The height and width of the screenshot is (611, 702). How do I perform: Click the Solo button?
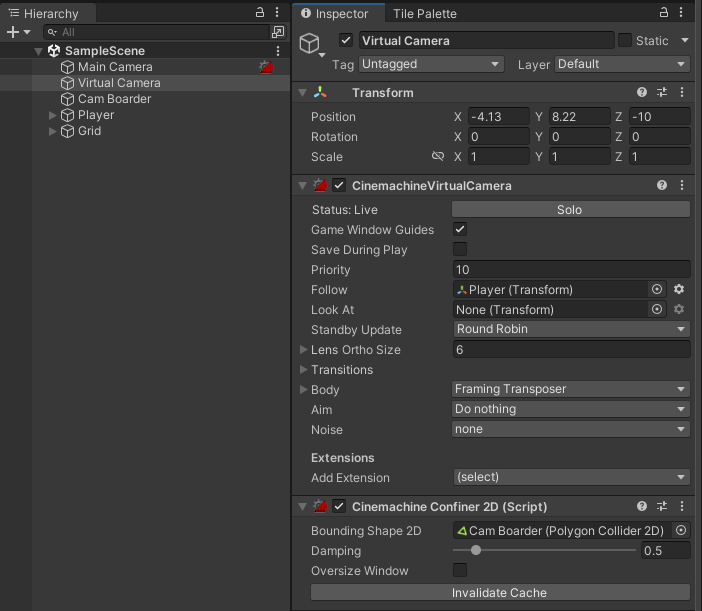pos(571,209)
